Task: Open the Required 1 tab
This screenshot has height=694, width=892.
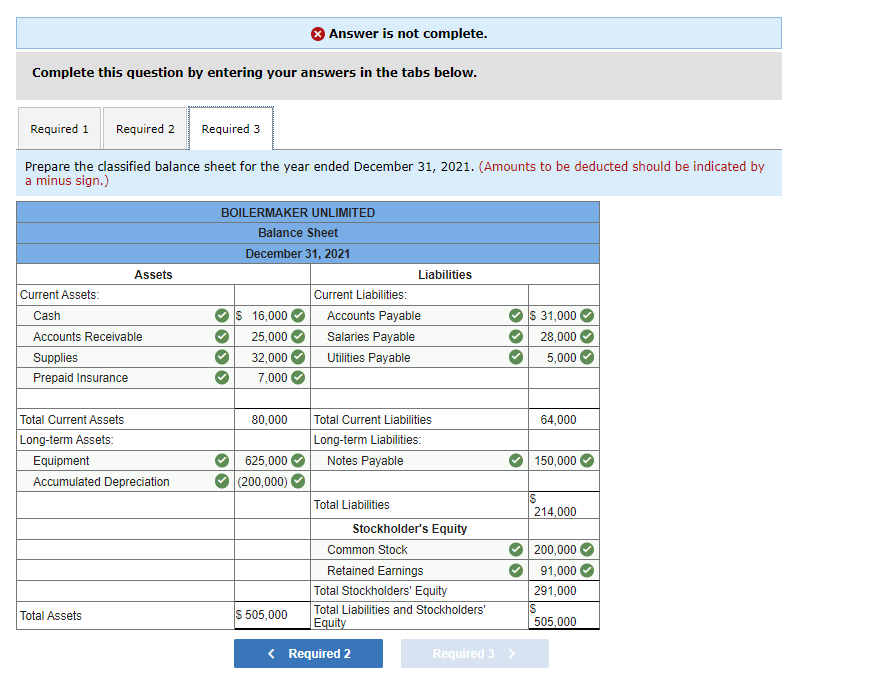Action: (59, 129)
